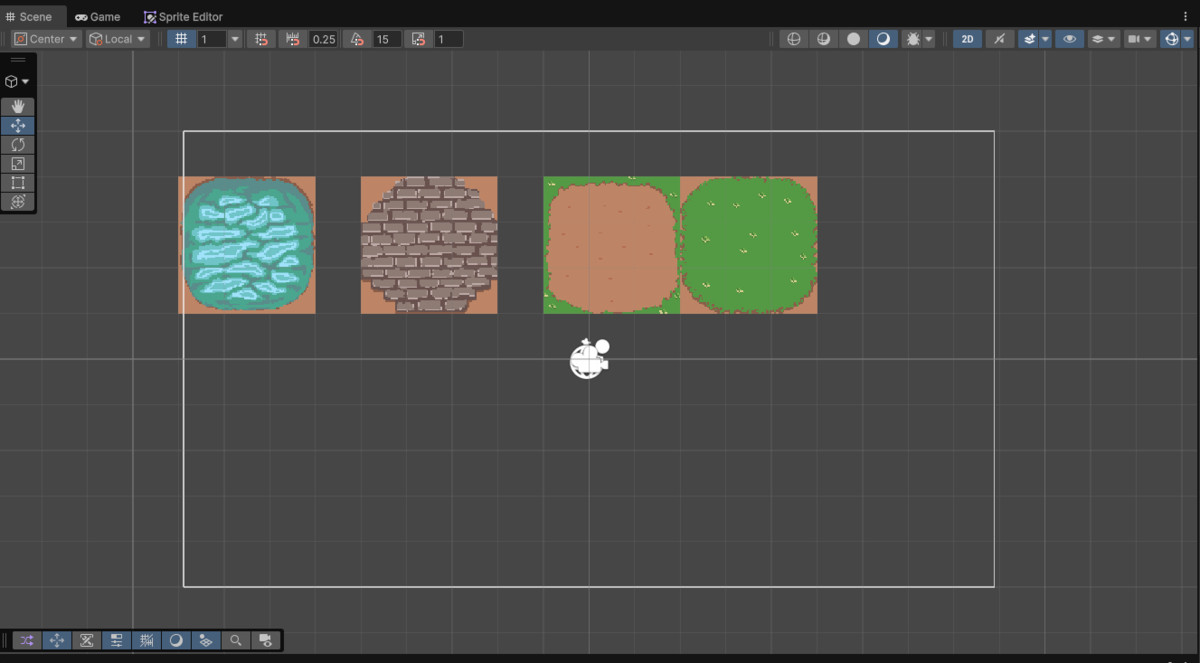This screenshot has width=1200, height=663.
Task: Click the shuffle arrows icon in bottom toolbar
Action: coord(27,640)
